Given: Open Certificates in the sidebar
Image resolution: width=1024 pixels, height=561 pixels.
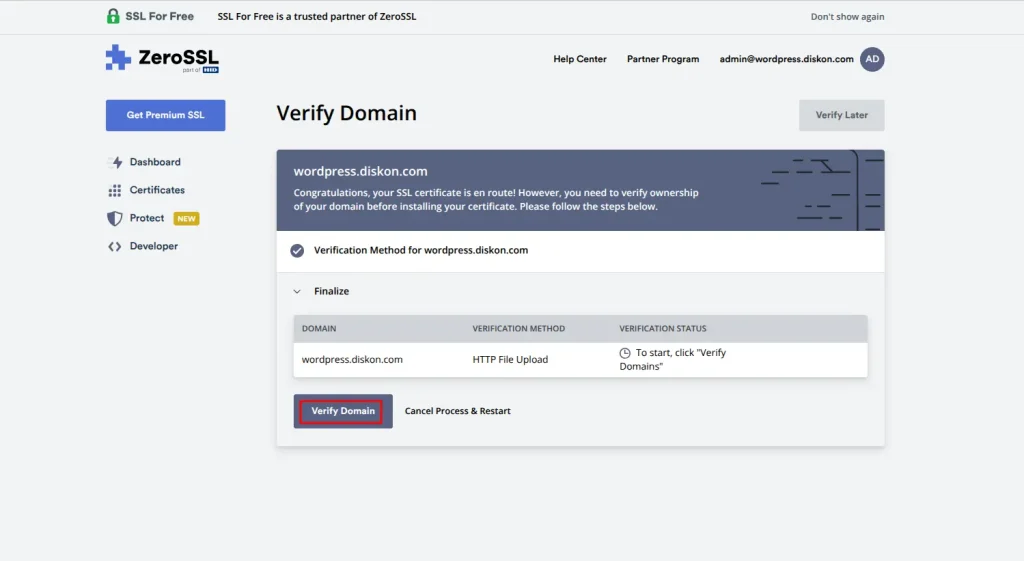Looking at the screenshot, I should tap(157, 190).
